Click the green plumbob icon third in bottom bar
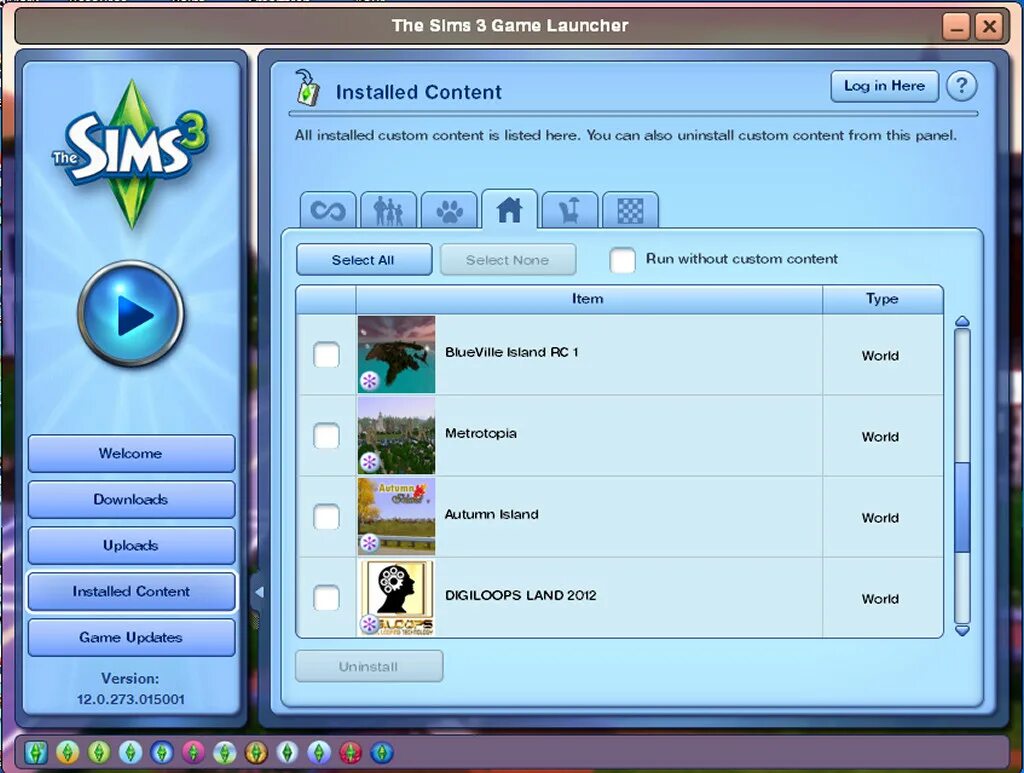The image size is (1024, 773). (x=99, y=753)
